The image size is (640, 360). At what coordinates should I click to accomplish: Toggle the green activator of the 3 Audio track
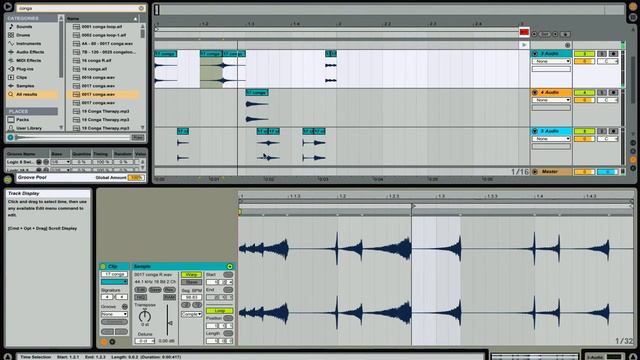(584, 54)
